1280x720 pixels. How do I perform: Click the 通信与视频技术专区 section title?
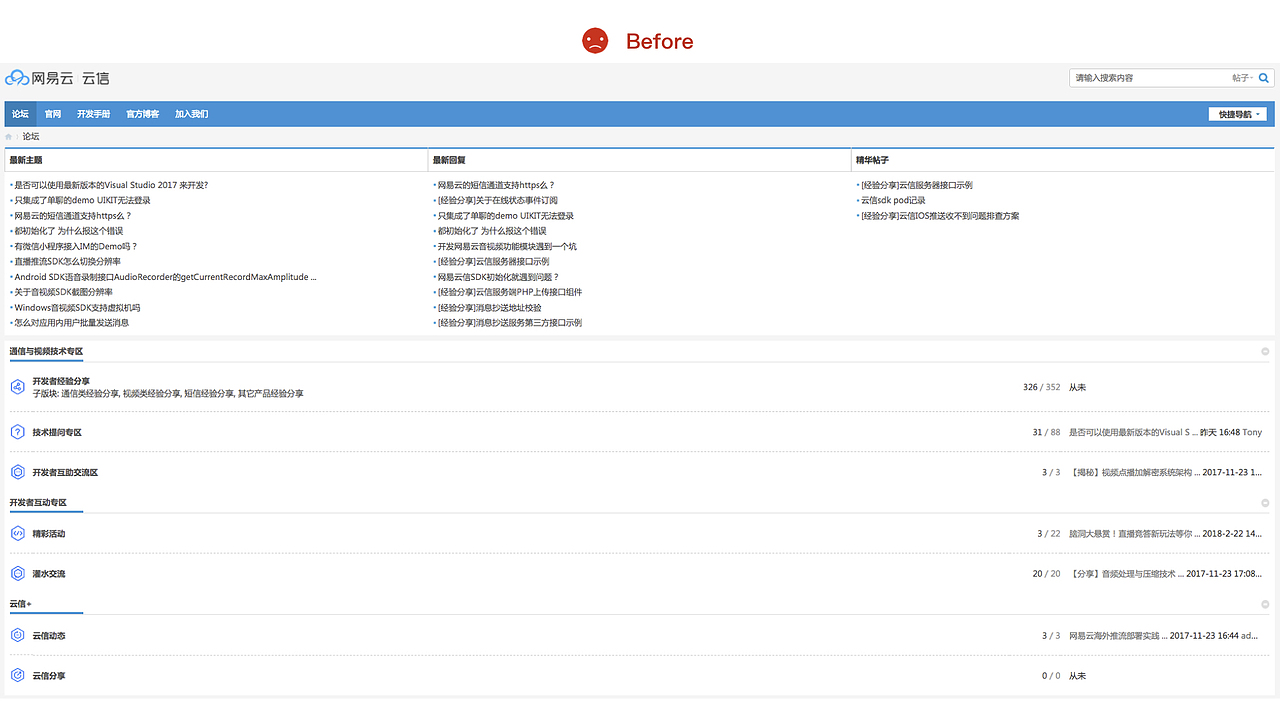[46, 352]
